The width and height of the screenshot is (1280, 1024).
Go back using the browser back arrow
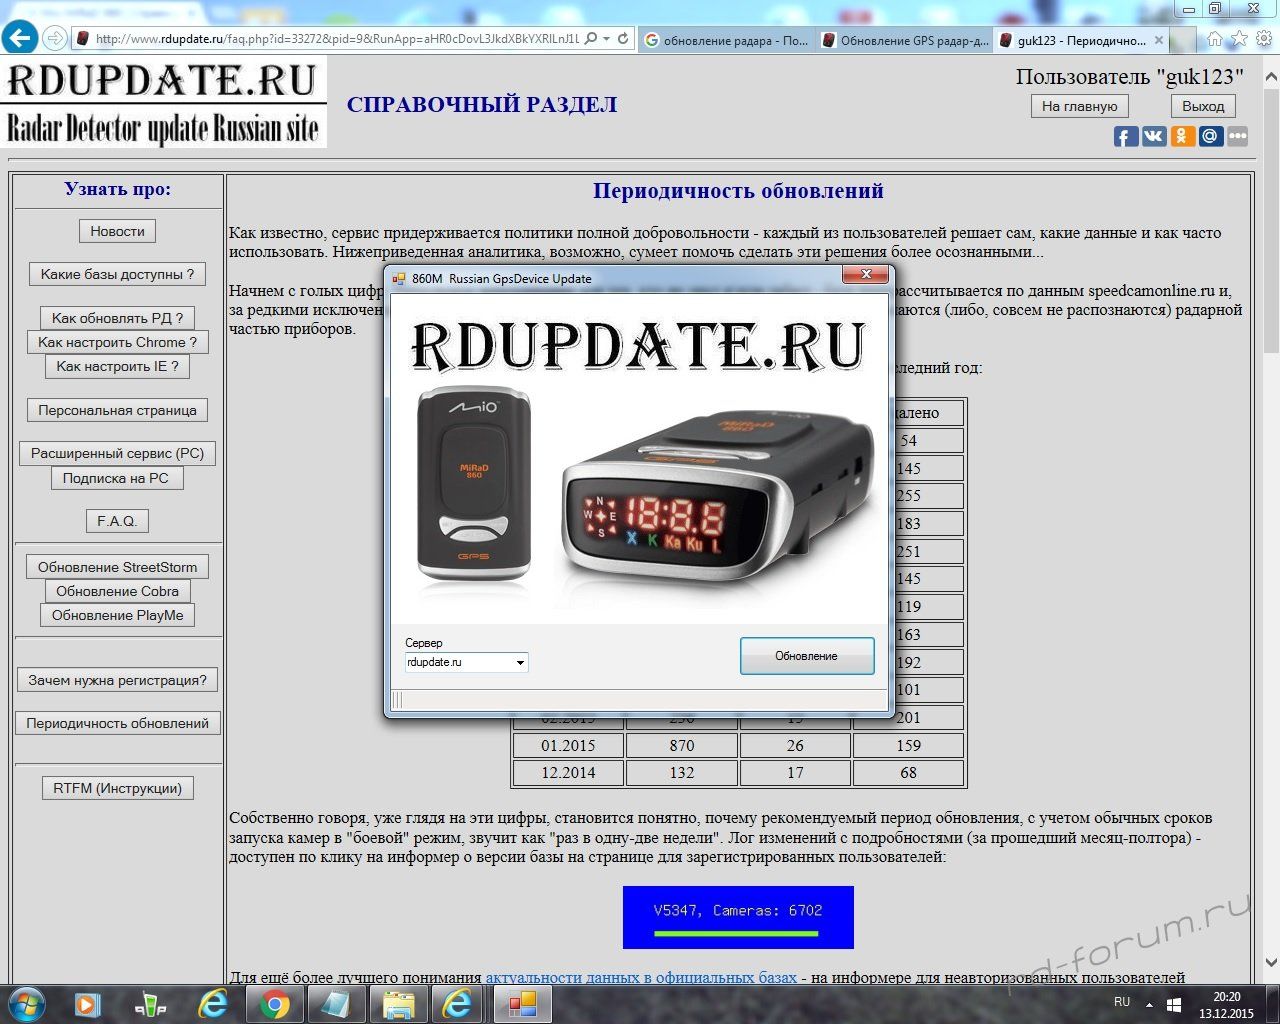(20, 38)
